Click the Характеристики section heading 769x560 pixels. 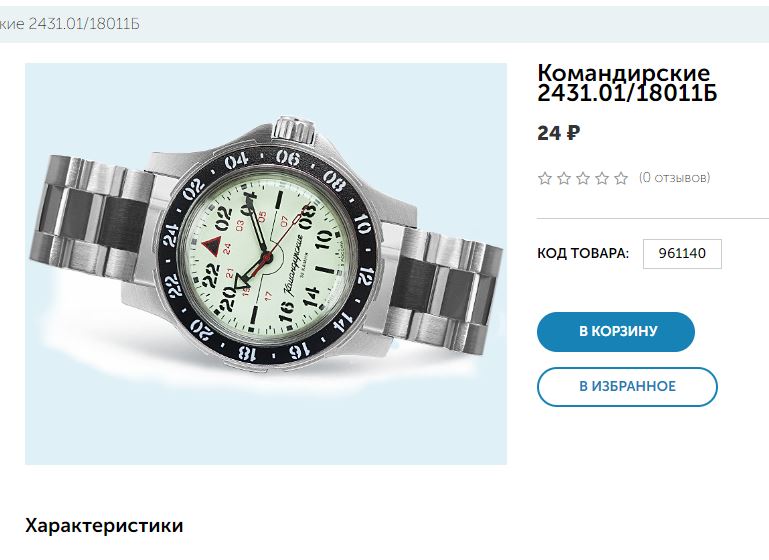tap(104, 526)
